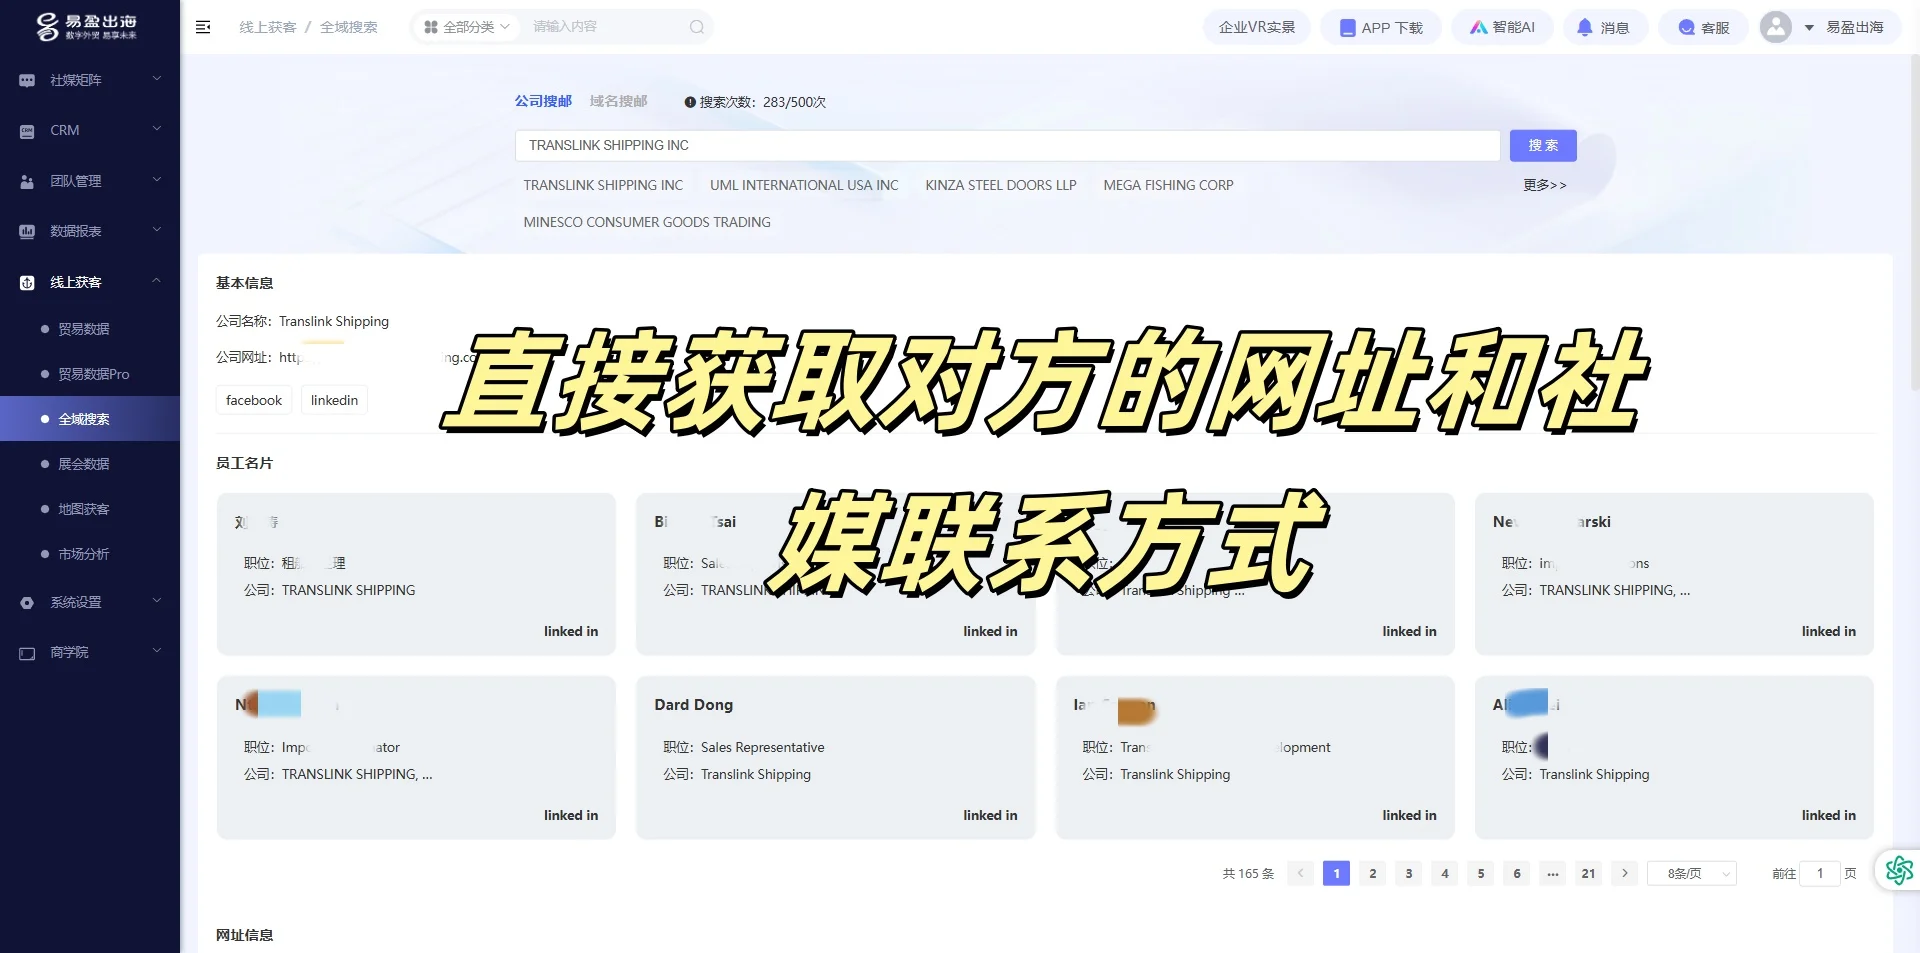Viewport: 1920px width, 953px height.
Task: Click the 前往 page number input
Action: pyautogui.click(x=1820, y=873)
